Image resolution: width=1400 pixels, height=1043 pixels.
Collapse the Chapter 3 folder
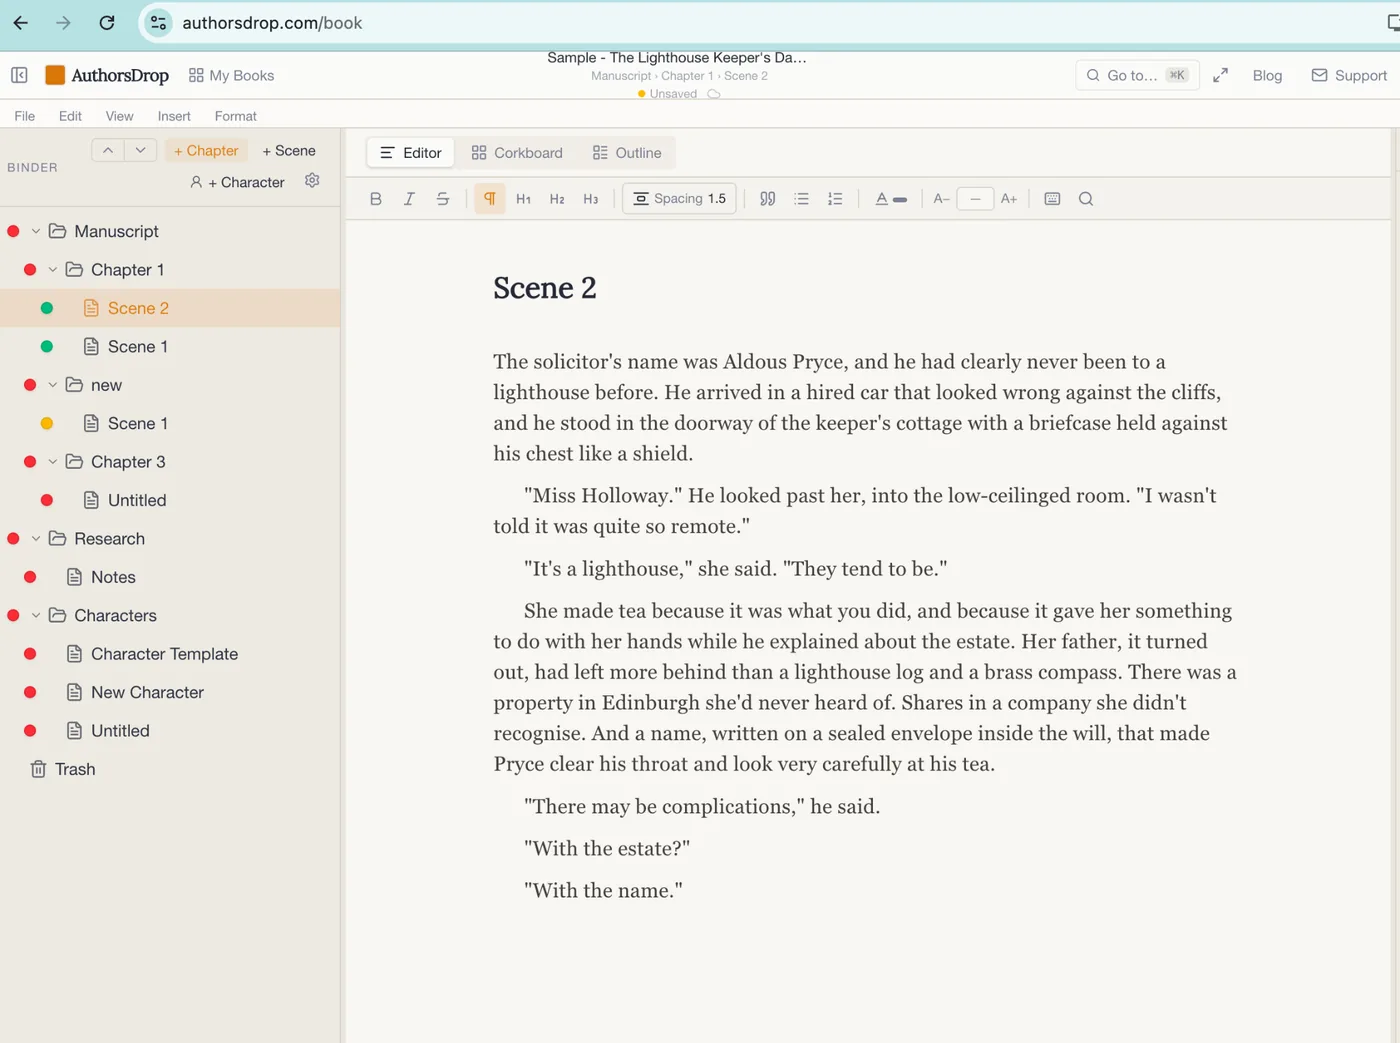pyautogui.click(x=53, y=462)
